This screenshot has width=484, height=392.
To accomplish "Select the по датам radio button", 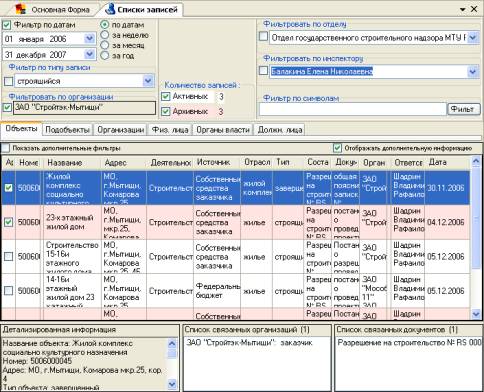I will [x=105, y=25].
